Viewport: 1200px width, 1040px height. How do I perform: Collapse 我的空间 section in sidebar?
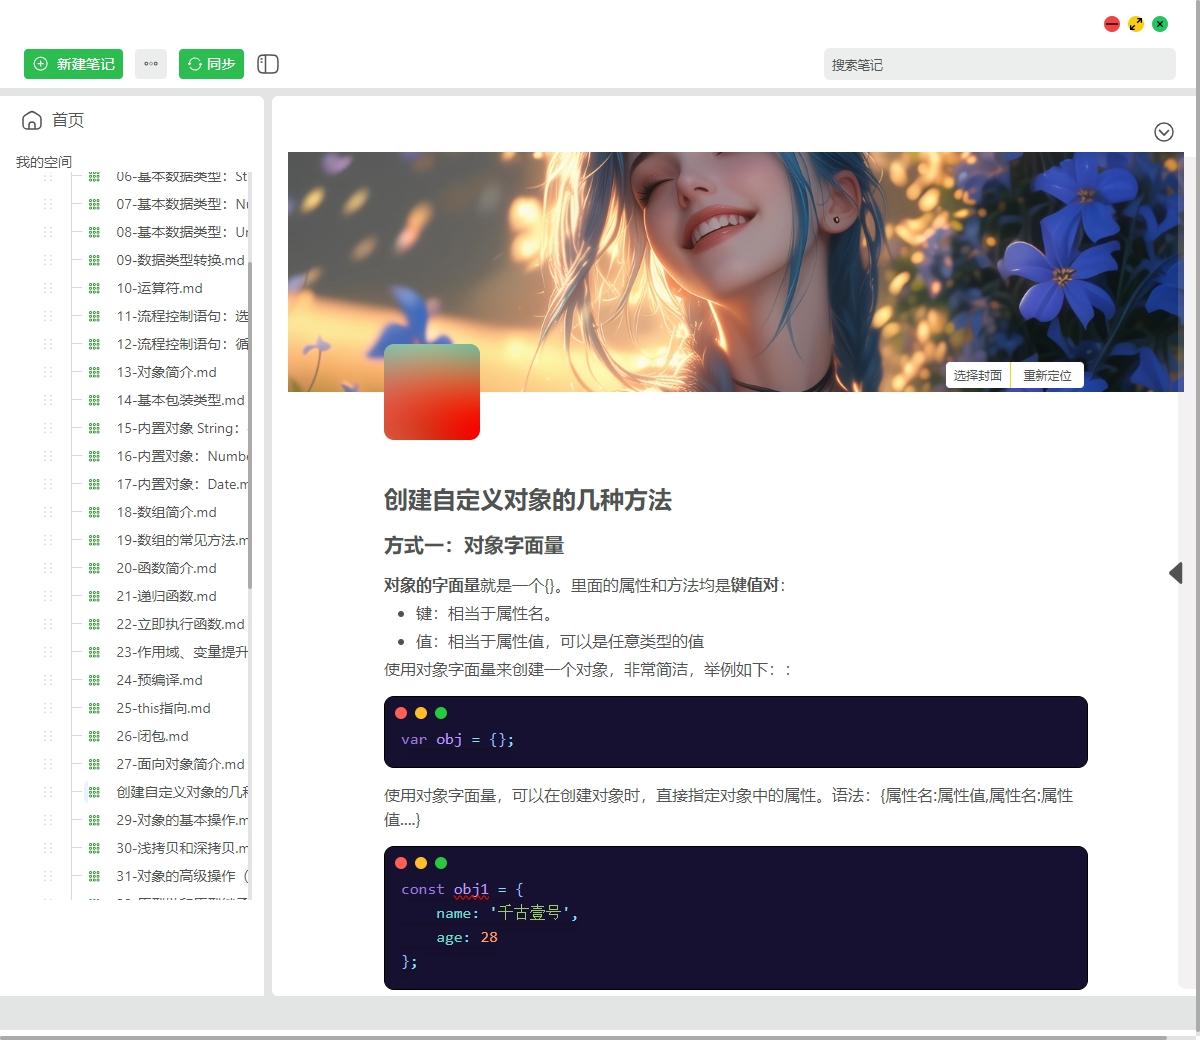pyautogui.click(x=43, y=161)
